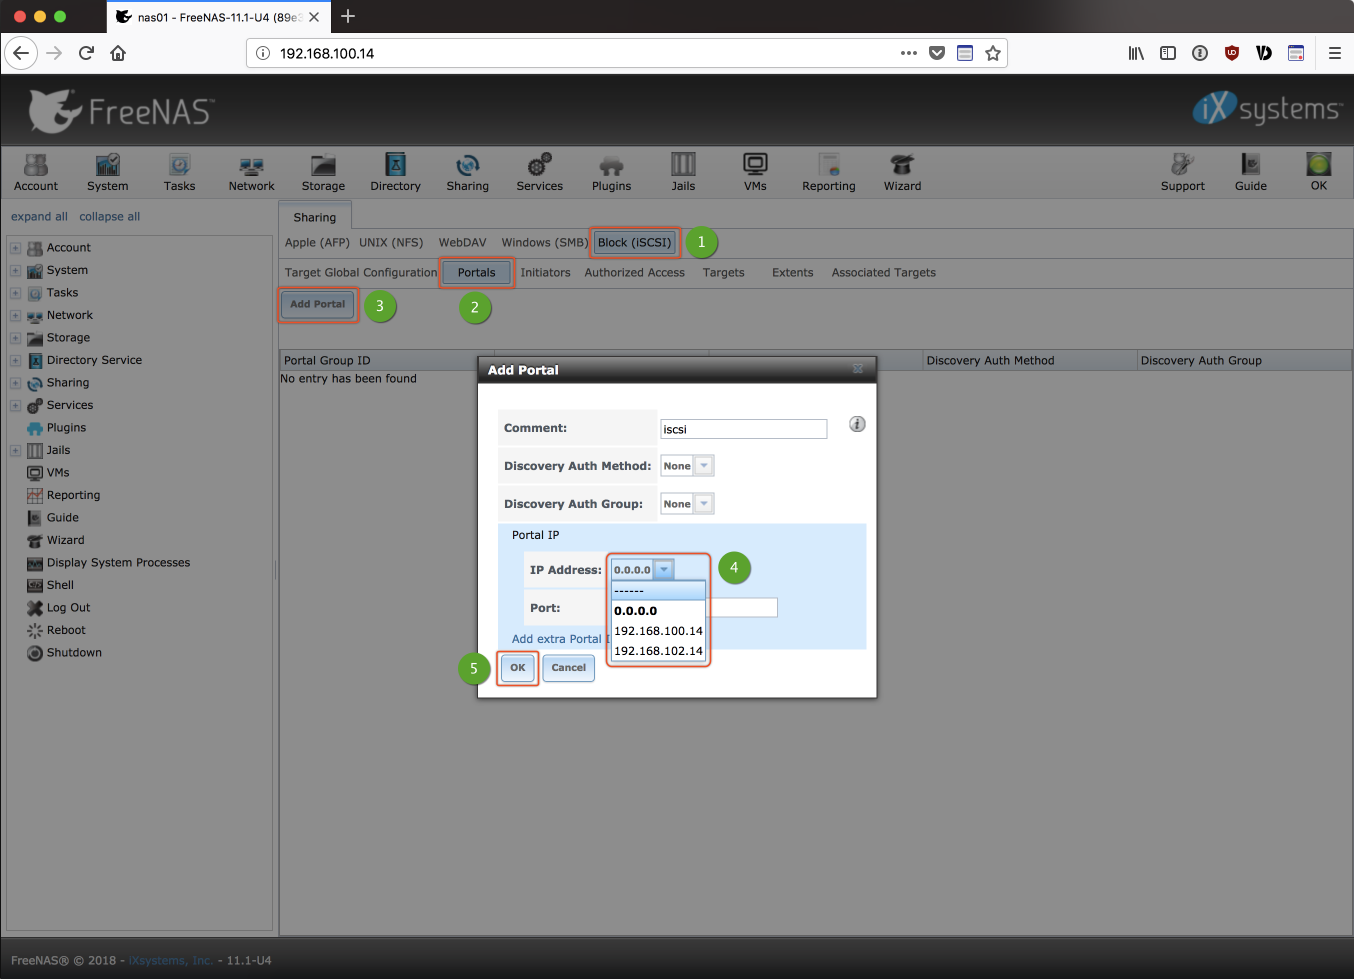Switch to the Initiators tab
The image size is (1354, 979).
click(545, 273)
